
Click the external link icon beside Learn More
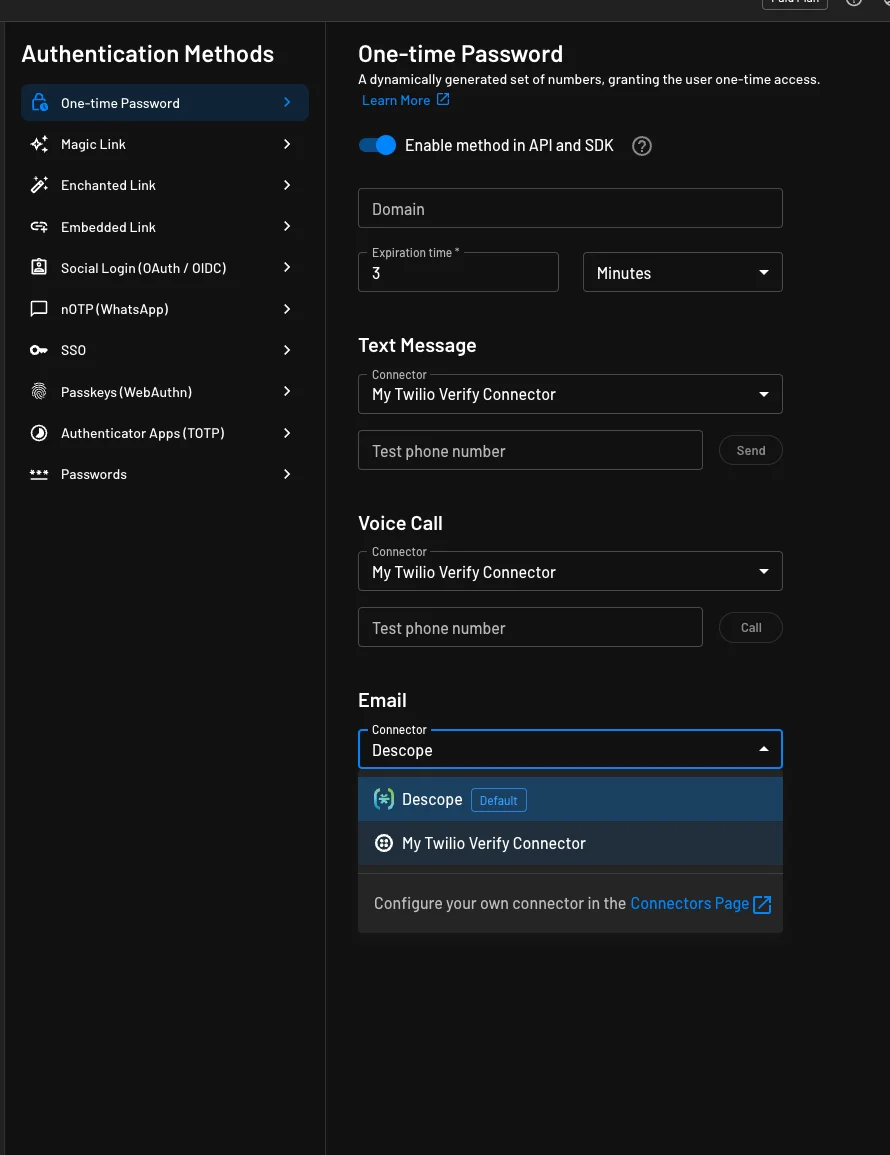coord(443,99)
